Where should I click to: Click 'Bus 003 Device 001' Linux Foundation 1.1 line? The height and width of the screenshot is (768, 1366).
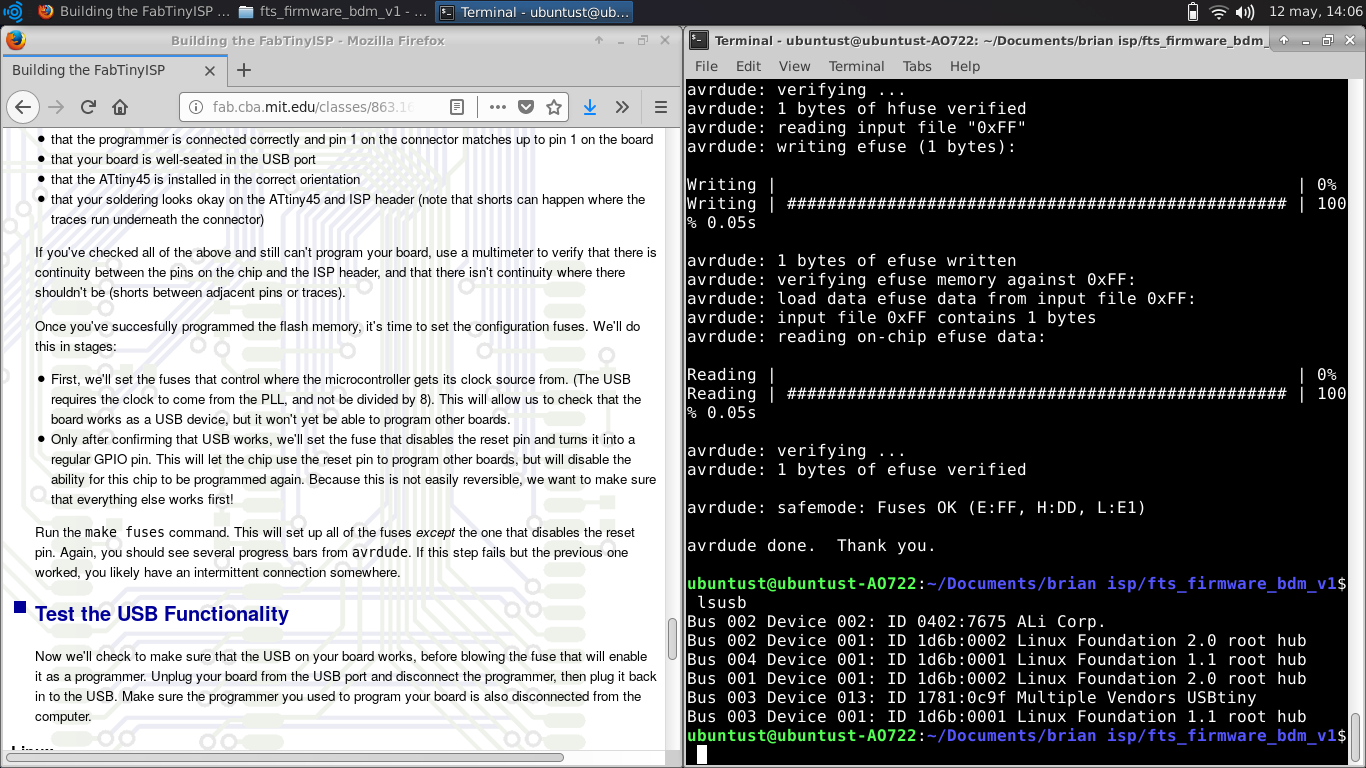pos(996,716)
